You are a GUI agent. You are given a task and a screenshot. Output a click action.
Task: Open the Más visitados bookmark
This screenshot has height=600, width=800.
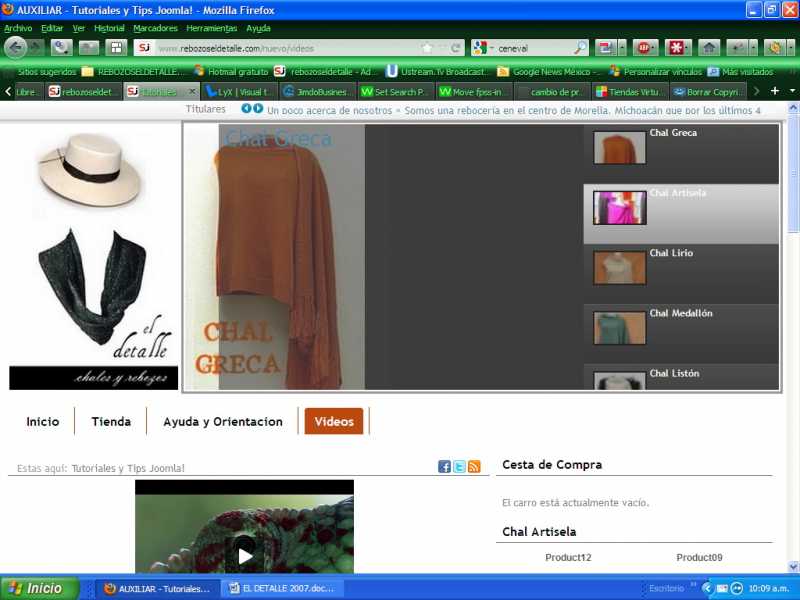[740, 71]
